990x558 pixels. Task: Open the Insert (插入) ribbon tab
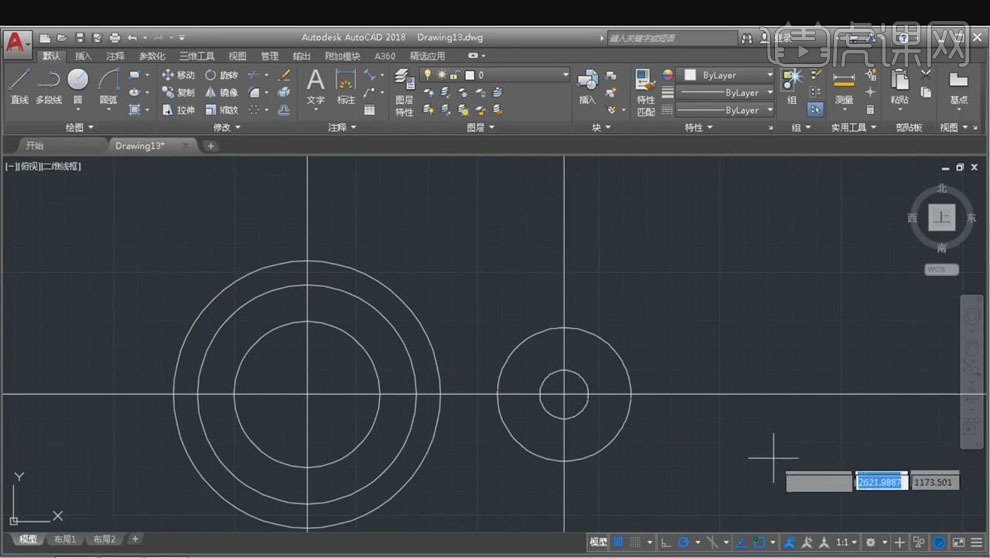pyautogui.click(x=83, y=56)
